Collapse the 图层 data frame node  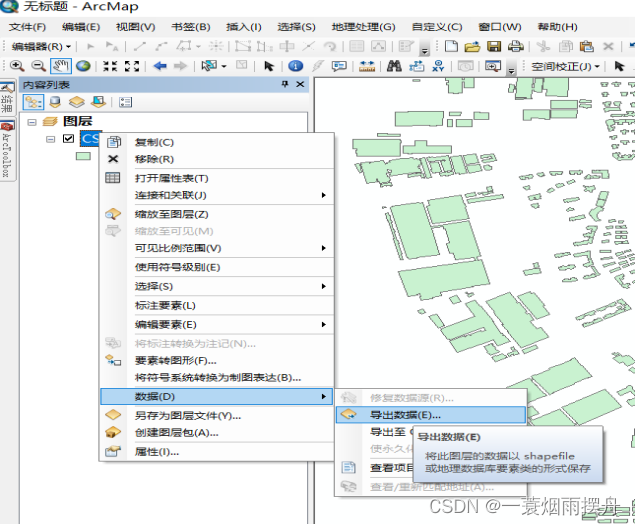[x=32, y=122]
